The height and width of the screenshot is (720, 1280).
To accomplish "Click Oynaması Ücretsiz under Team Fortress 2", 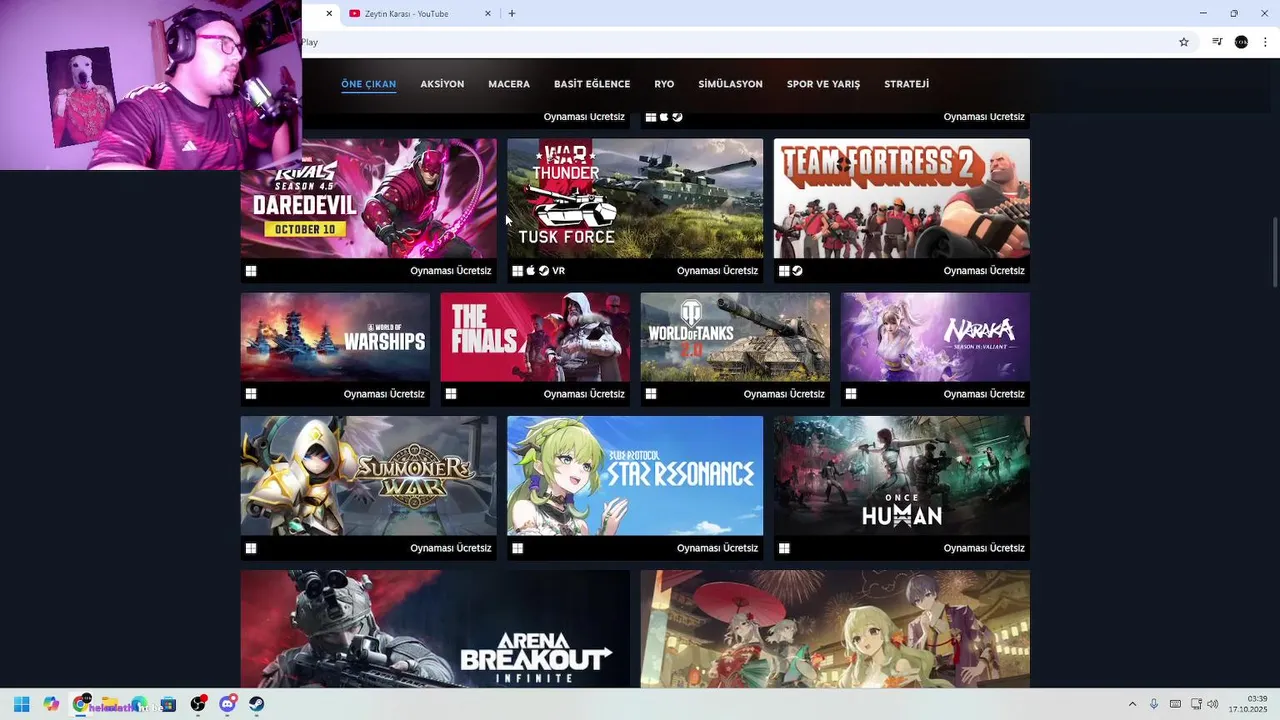I will (x=984, y=271).
